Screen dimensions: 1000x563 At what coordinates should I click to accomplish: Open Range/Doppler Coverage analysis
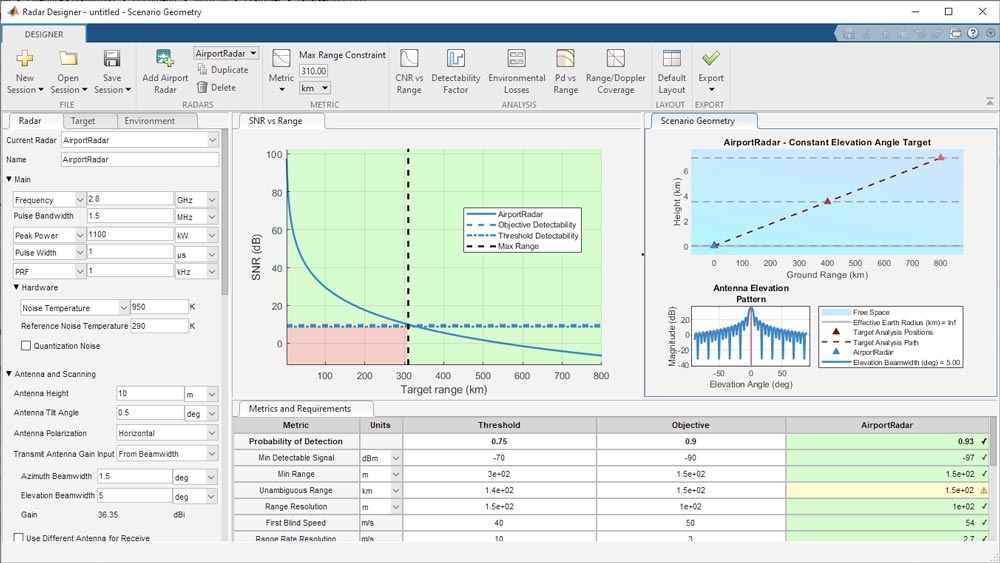[616, 59]
